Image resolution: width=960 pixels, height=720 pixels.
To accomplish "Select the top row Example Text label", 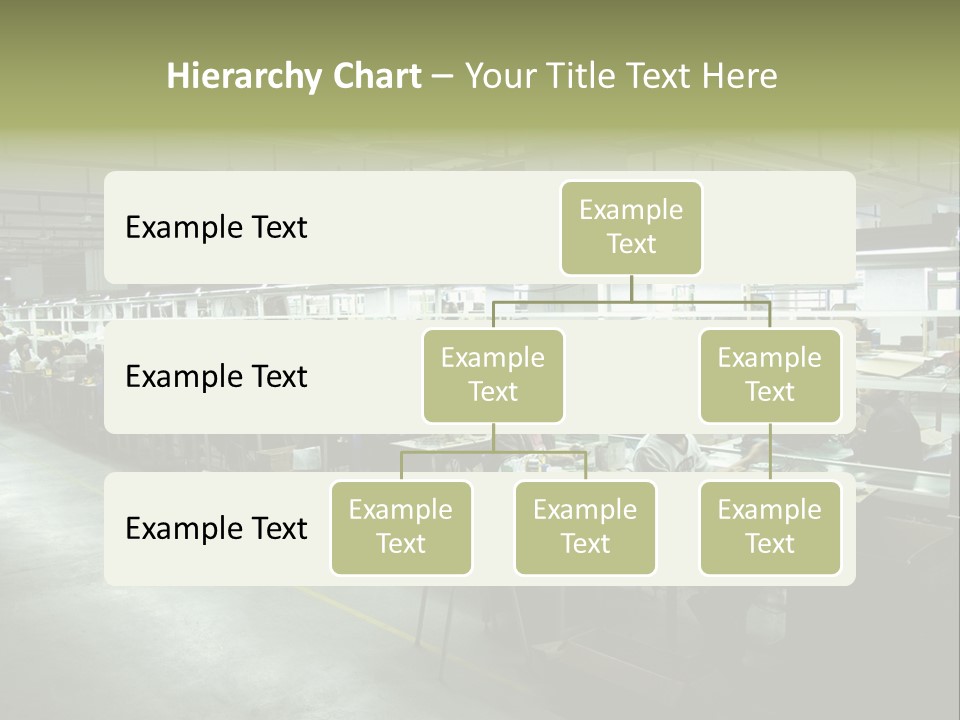I will pos(215,227).
